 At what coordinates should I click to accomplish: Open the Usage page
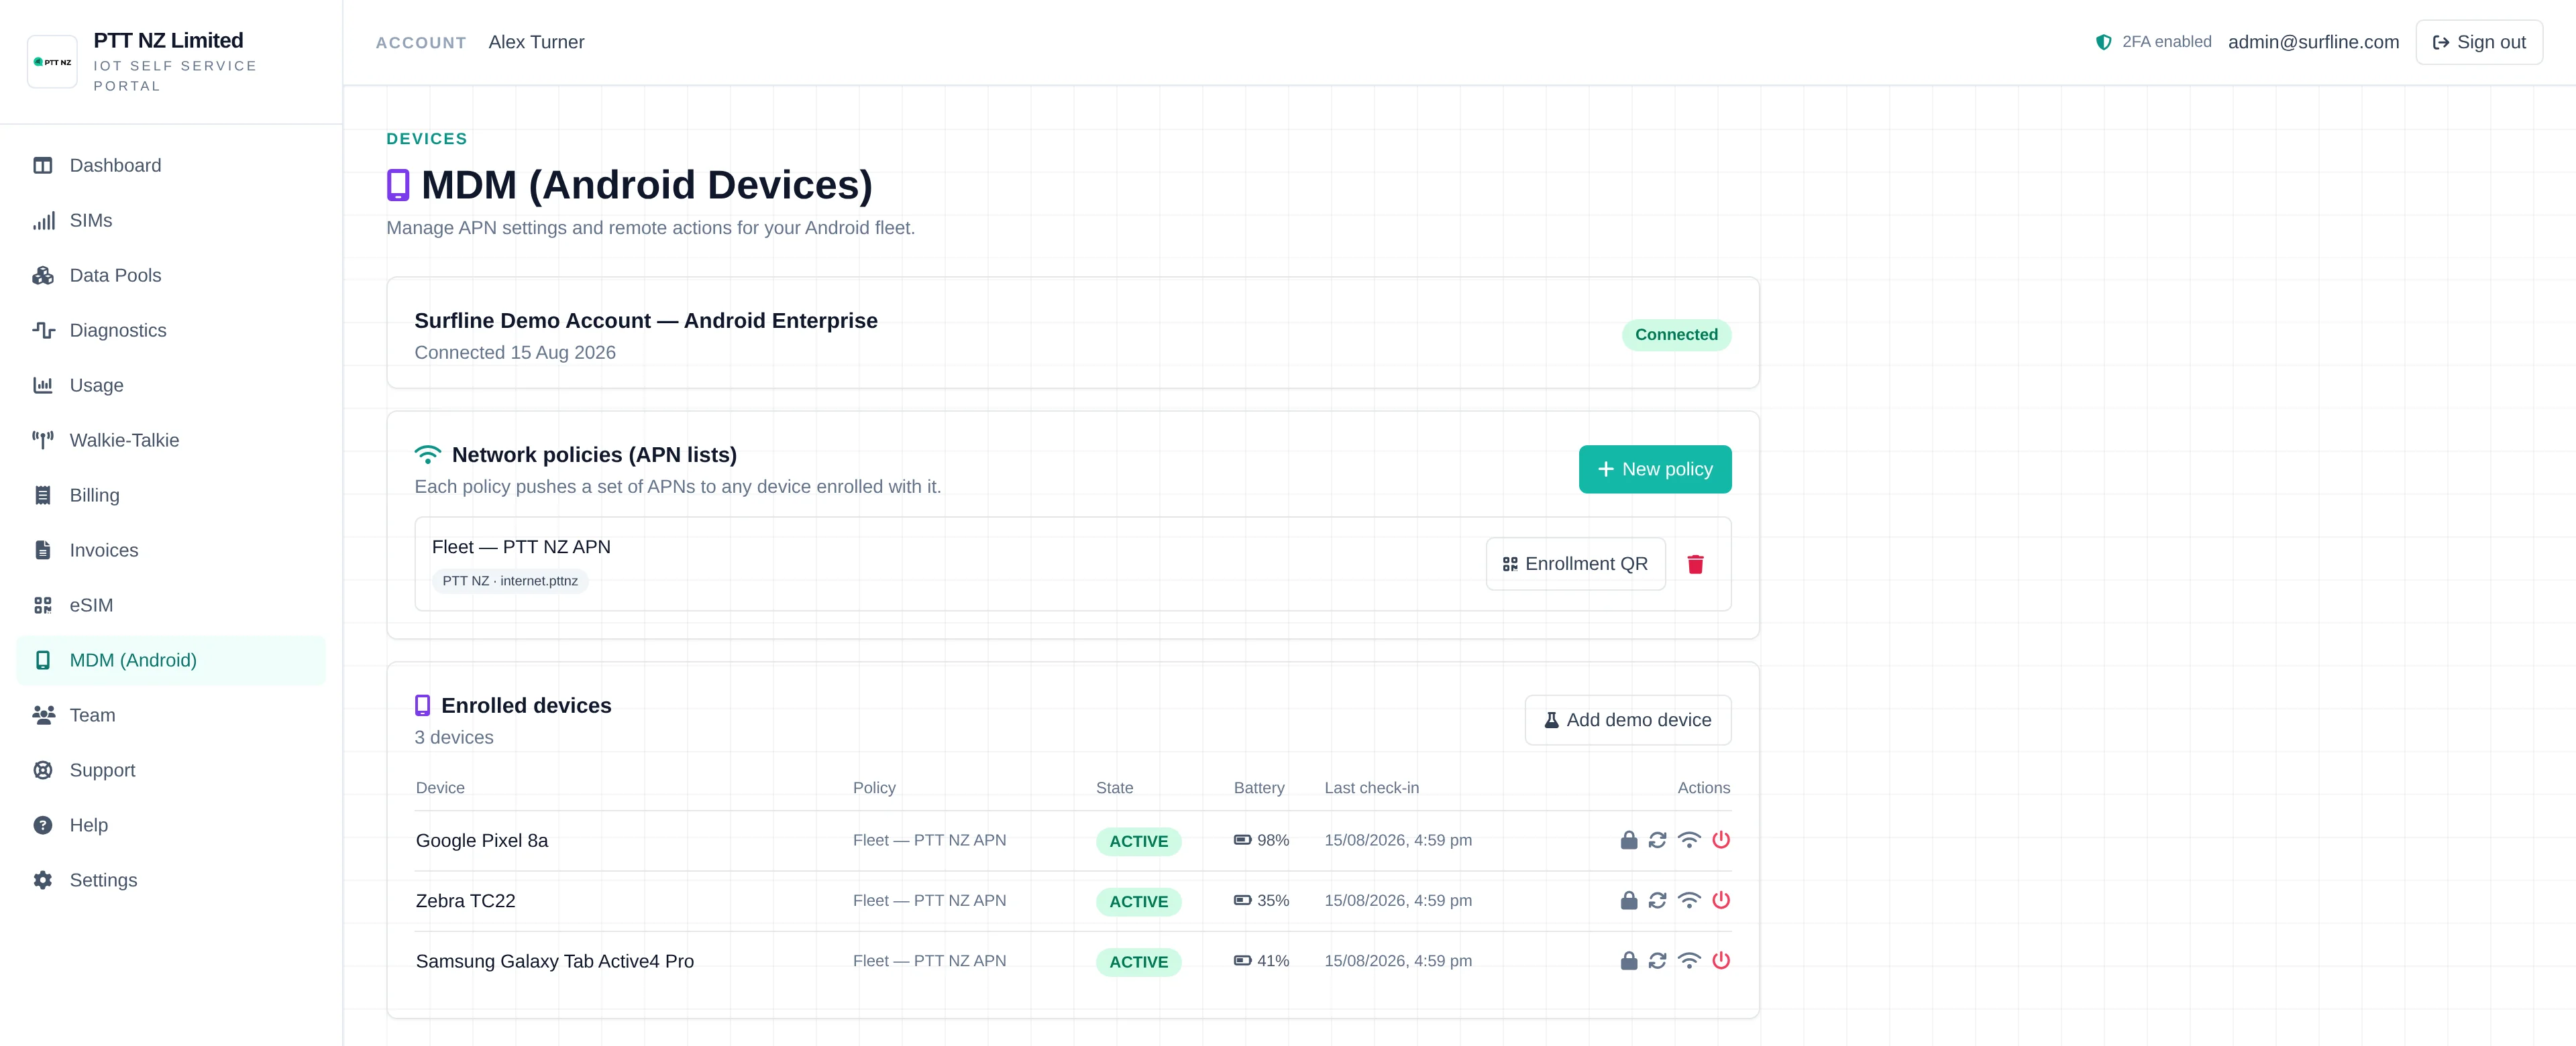[x=171, y=385]
